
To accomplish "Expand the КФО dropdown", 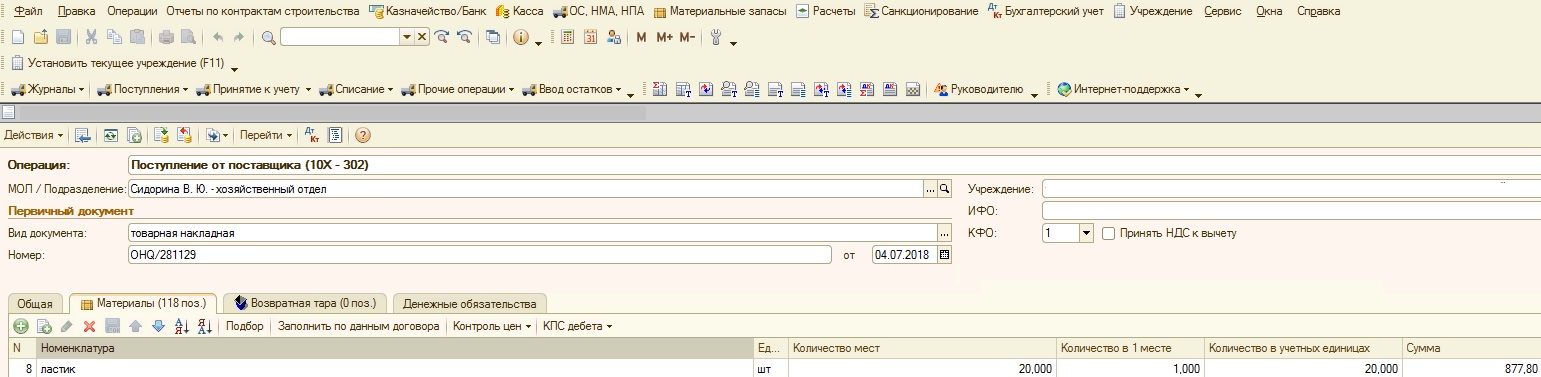I will [1086, 233].
